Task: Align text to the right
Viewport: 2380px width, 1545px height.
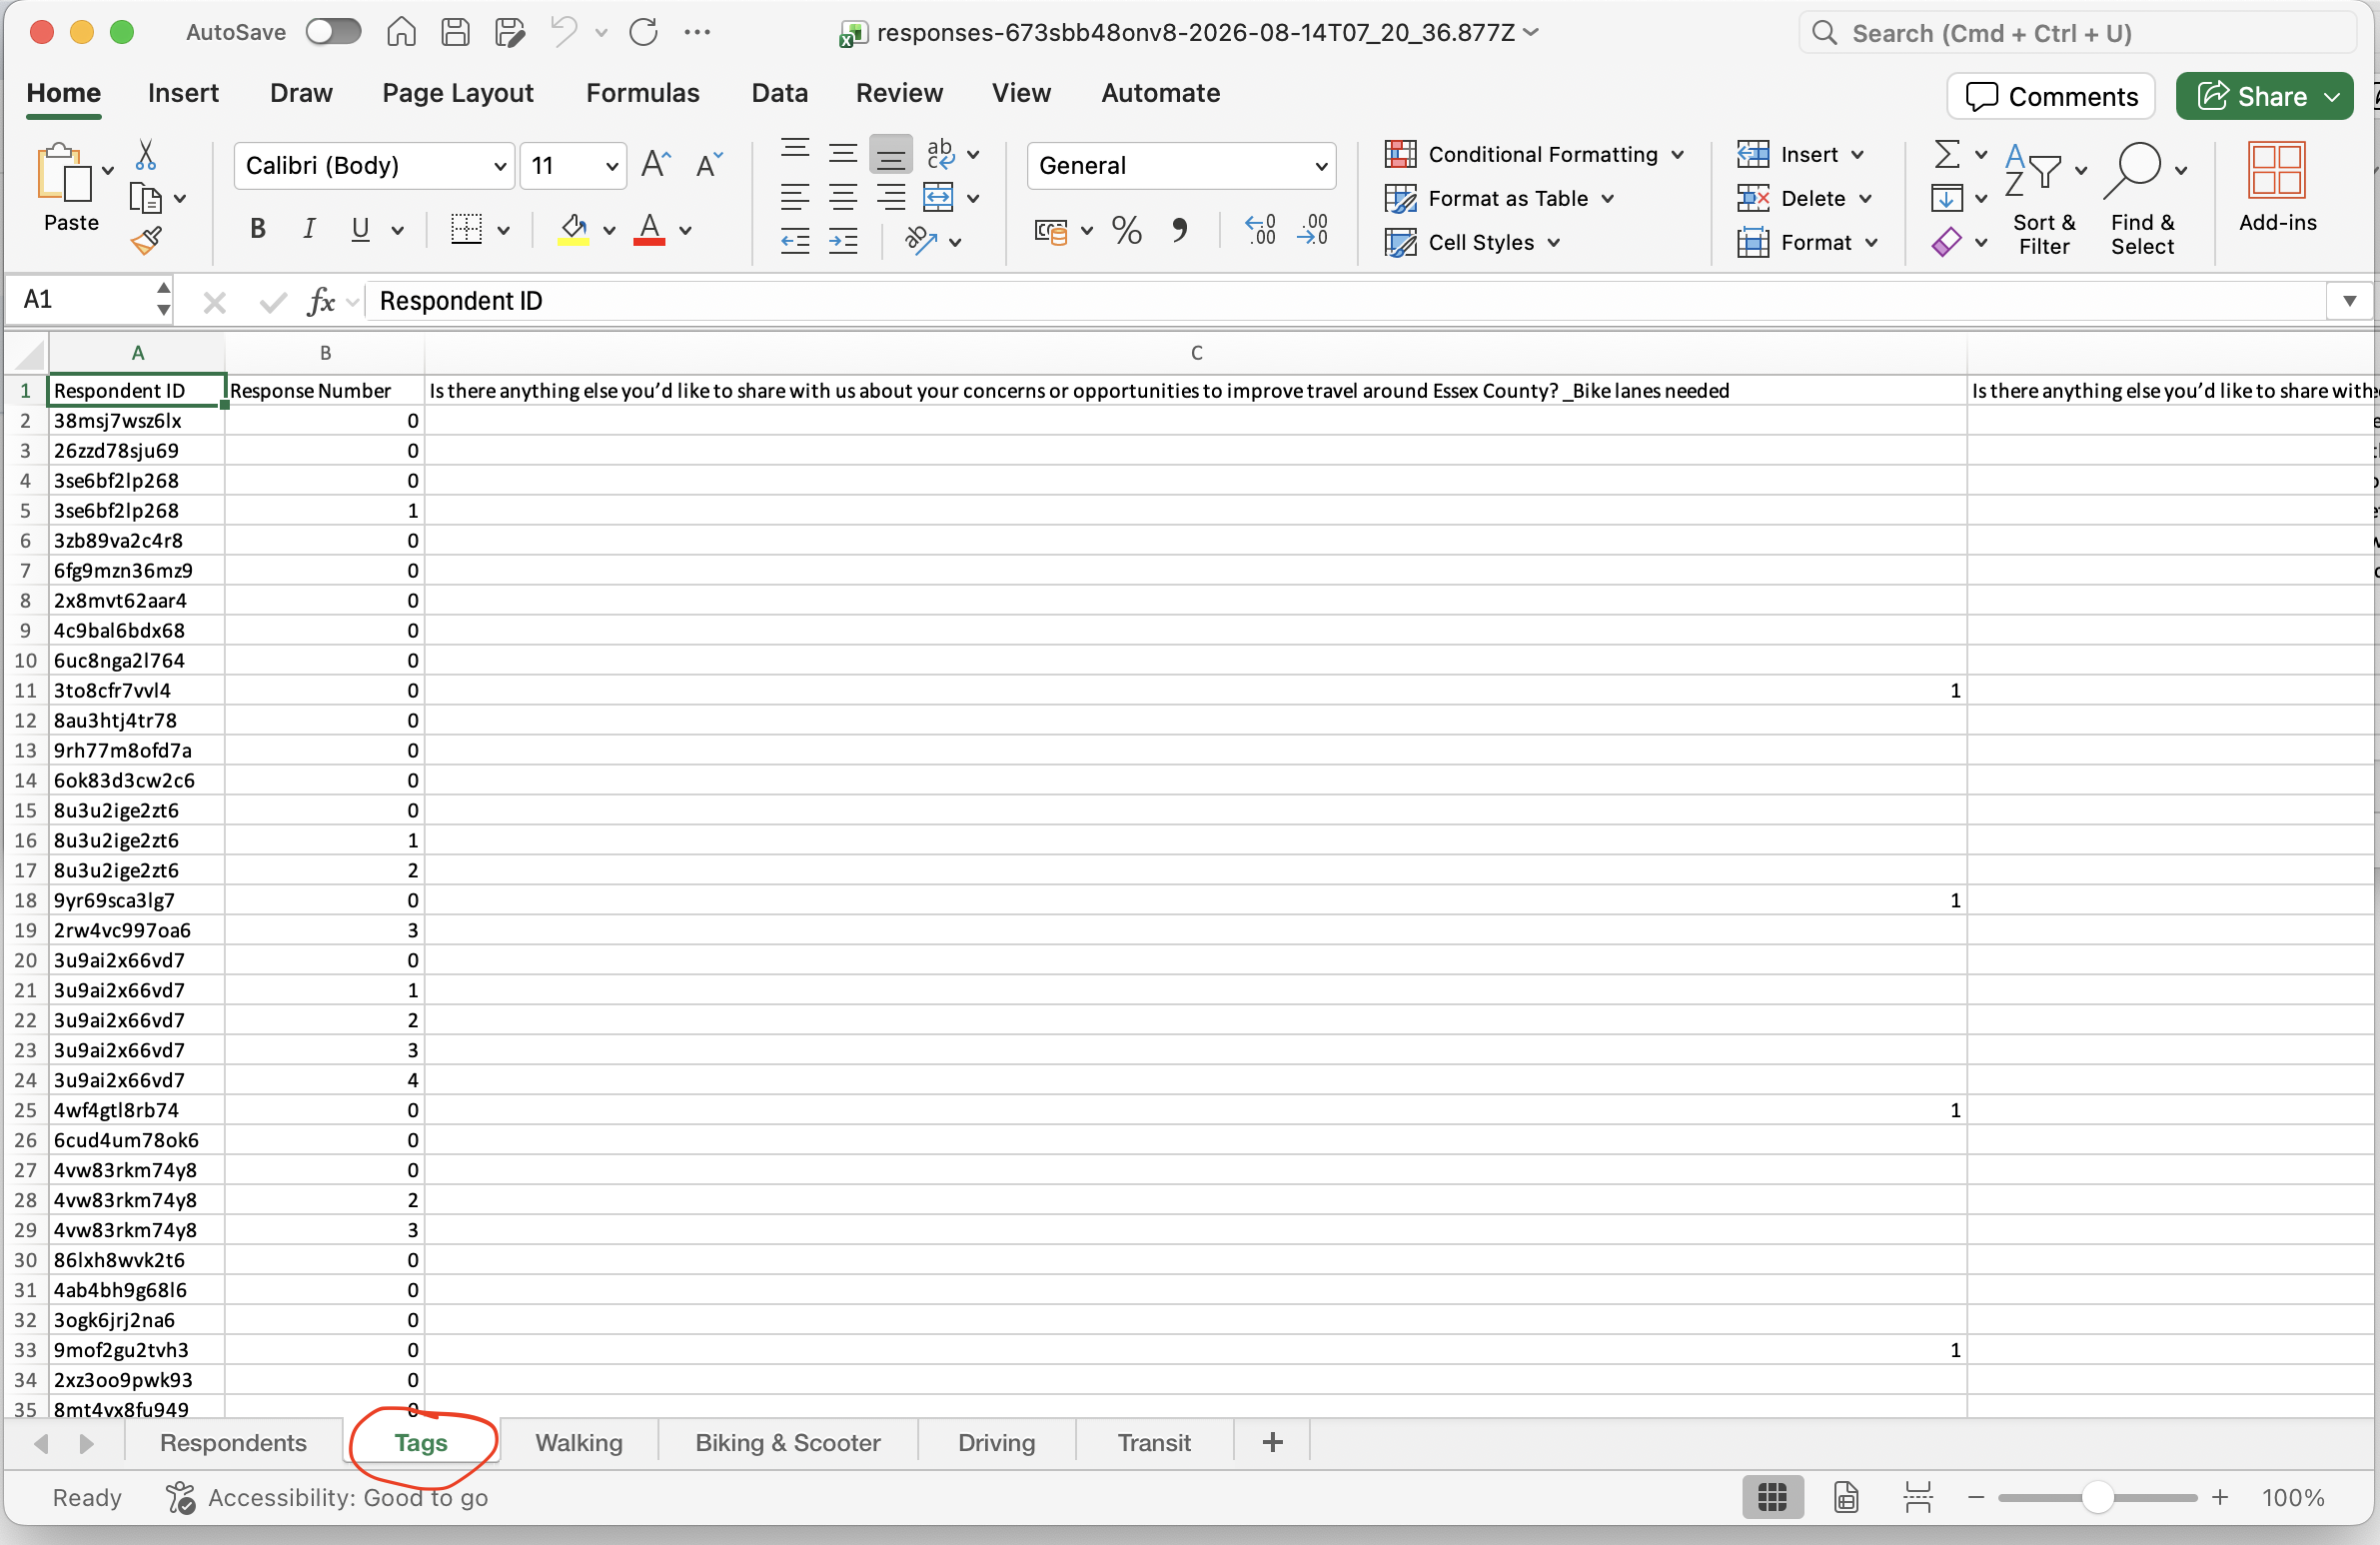Action: click(890, 197)
